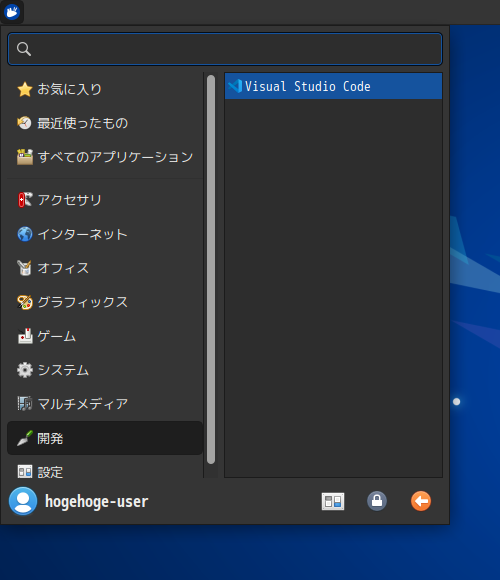This screenshot has width=500, height=580.
Task: Click the hogehoge-user avatar icon
Action: click(x=23, y=501)
